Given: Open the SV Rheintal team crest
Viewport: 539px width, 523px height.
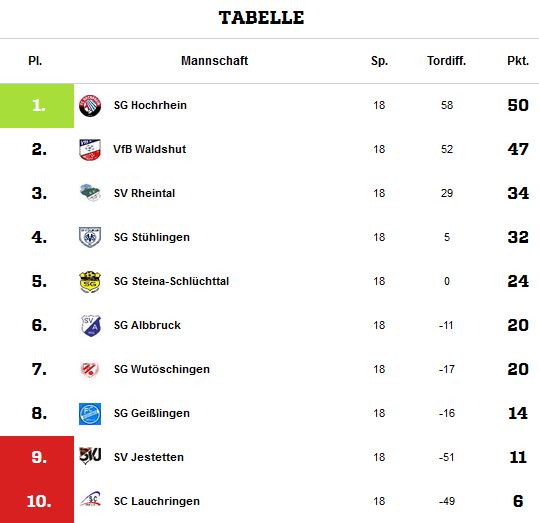Looking at the screenshot, I should tap(90, 193).
